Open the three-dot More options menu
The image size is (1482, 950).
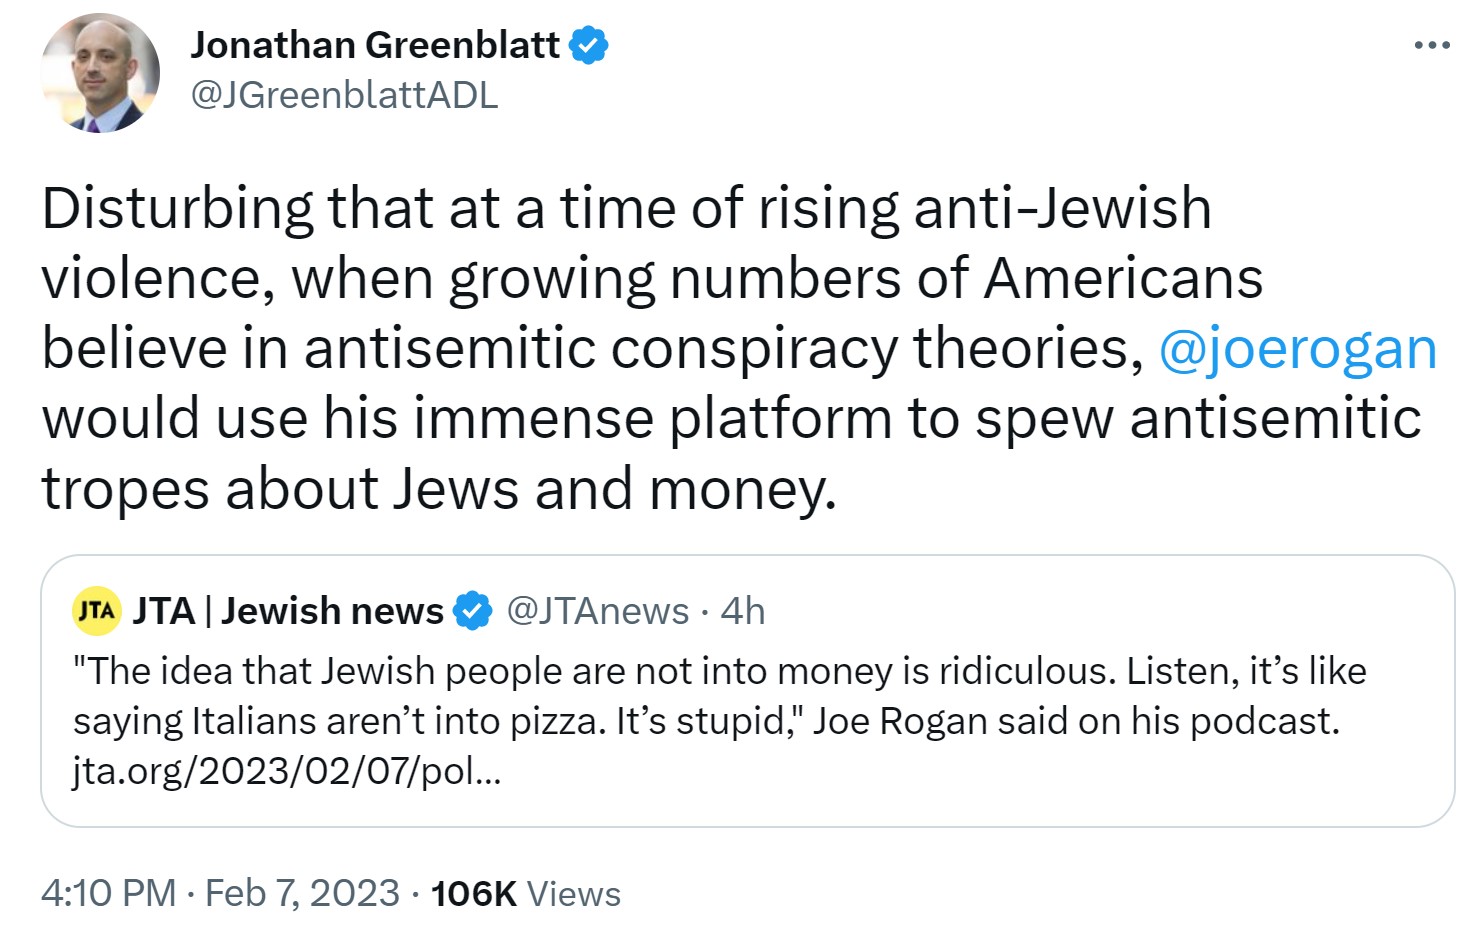[1431, 46]
